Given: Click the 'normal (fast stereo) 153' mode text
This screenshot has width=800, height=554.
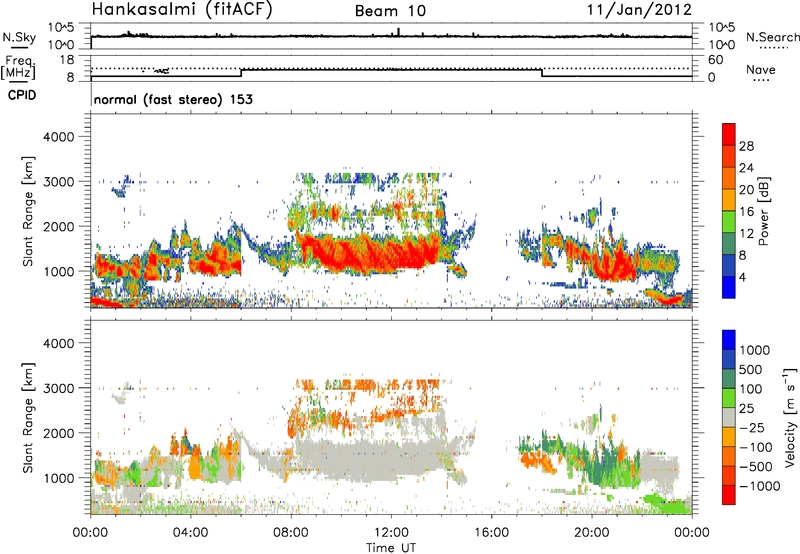Looking at the screenshot, I should point(173,99).
